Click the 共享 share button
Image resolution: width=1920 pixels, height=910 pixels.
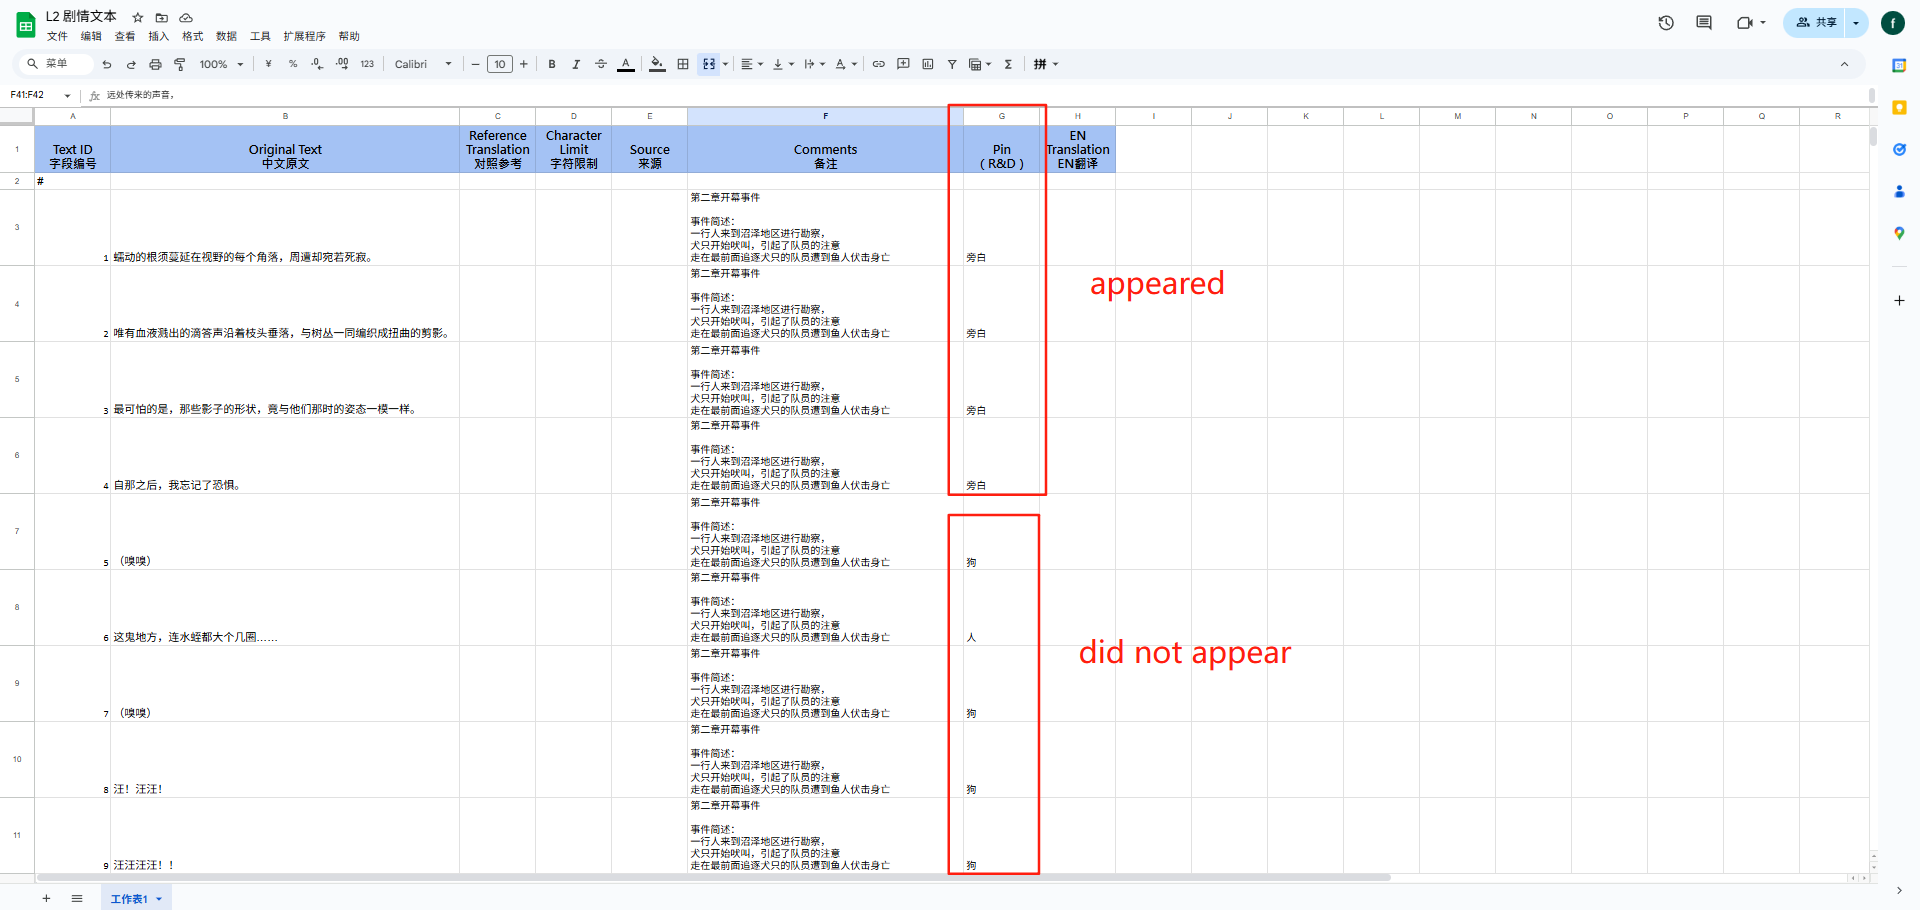(x=1817, y=22)
